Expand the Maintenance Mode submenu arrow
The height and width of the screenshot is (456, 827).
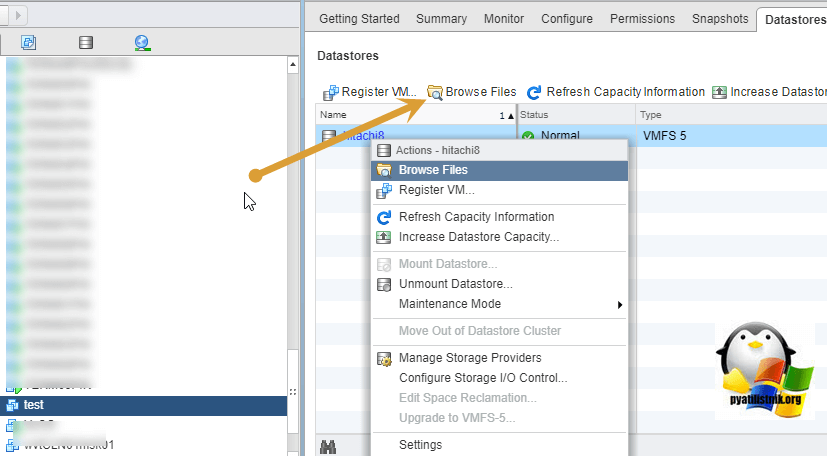click(x=620, y=304)
